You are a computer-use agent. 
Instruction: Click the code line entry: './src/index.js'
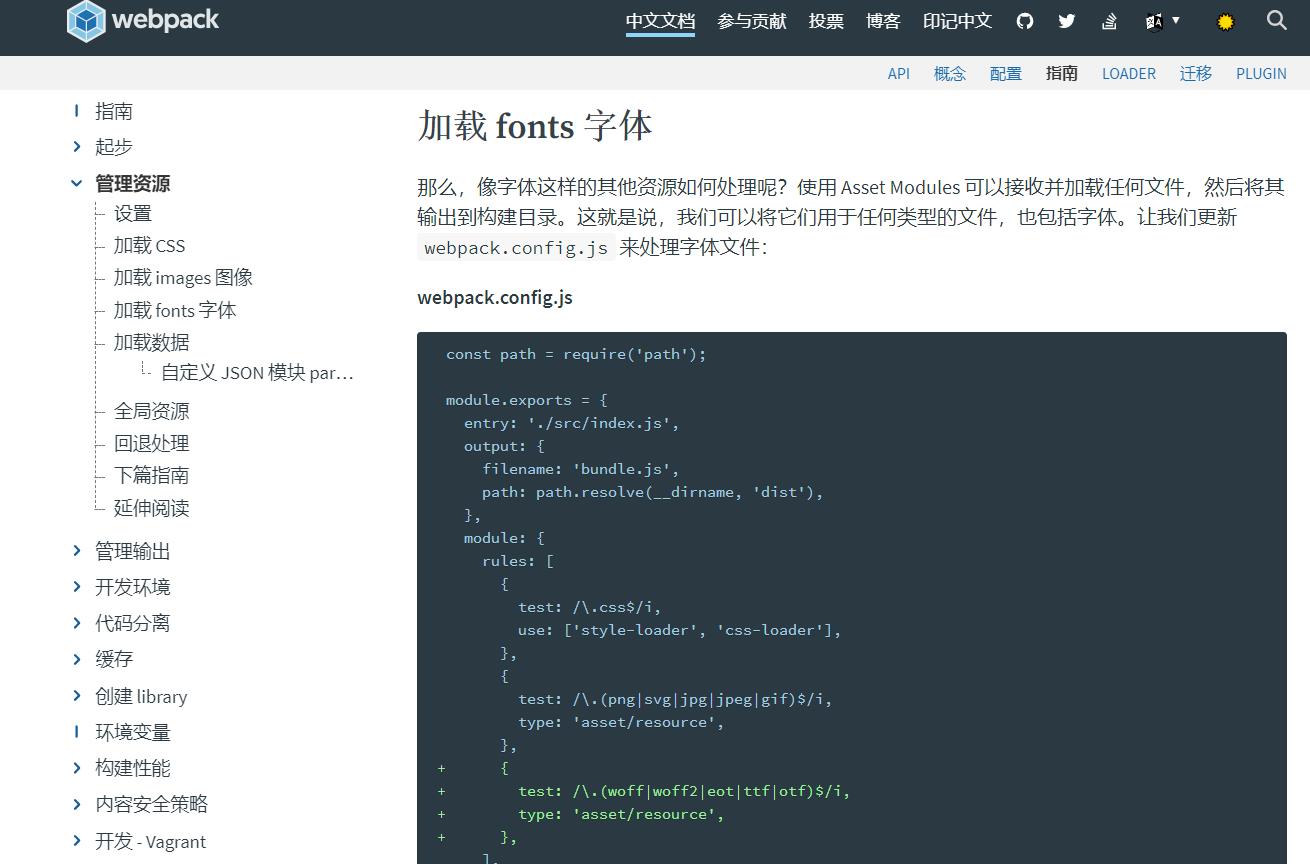572,423
